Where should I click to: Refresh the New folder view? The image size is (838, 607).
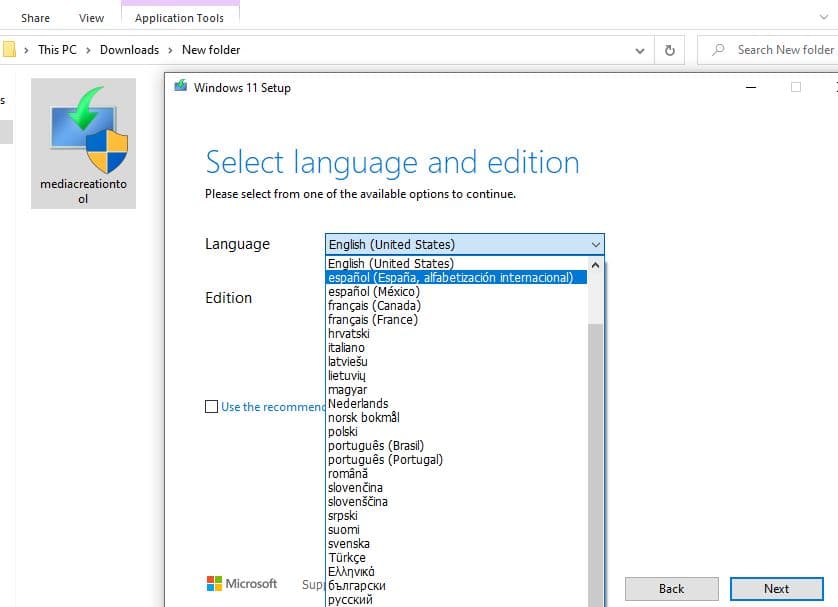pyautogui.click(x=669, y=50)
